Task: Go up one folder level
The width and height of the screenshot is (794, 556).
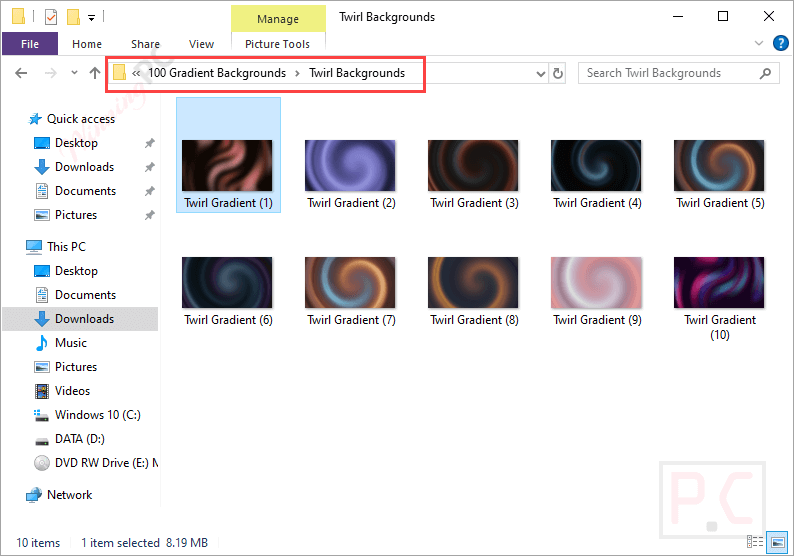Action: click(95, 73)
